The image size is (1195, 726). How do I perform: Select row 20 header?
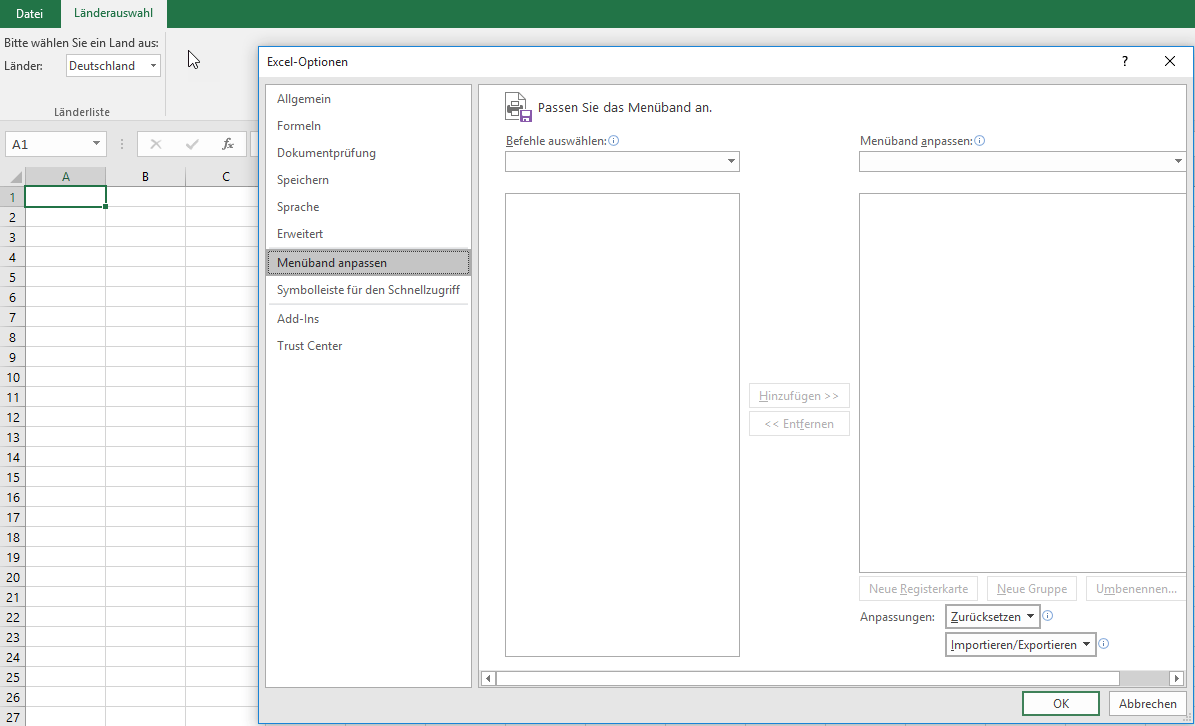point(12,577)
